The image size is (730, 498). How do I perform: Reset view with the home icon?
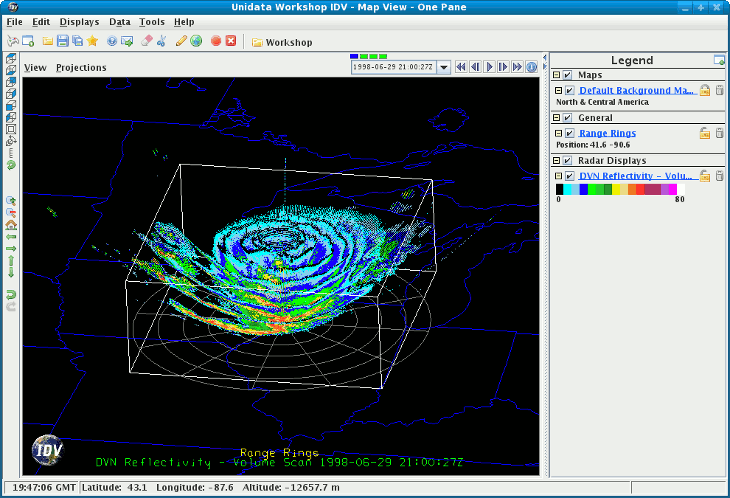coord(11,225)
